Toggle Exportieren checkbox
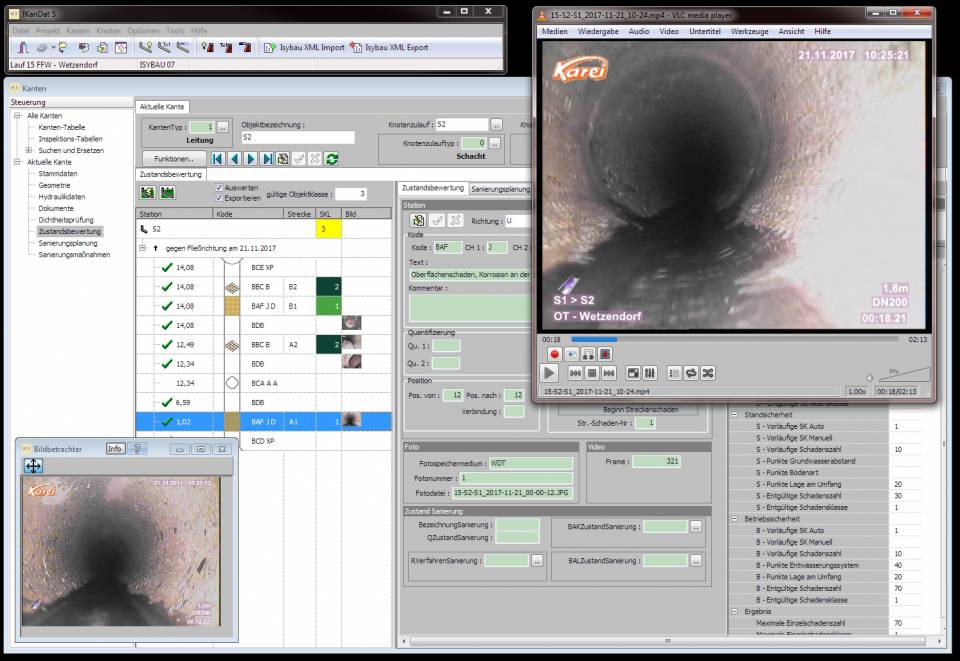Viewport: 960px width, 661px height. coord(219,198)
